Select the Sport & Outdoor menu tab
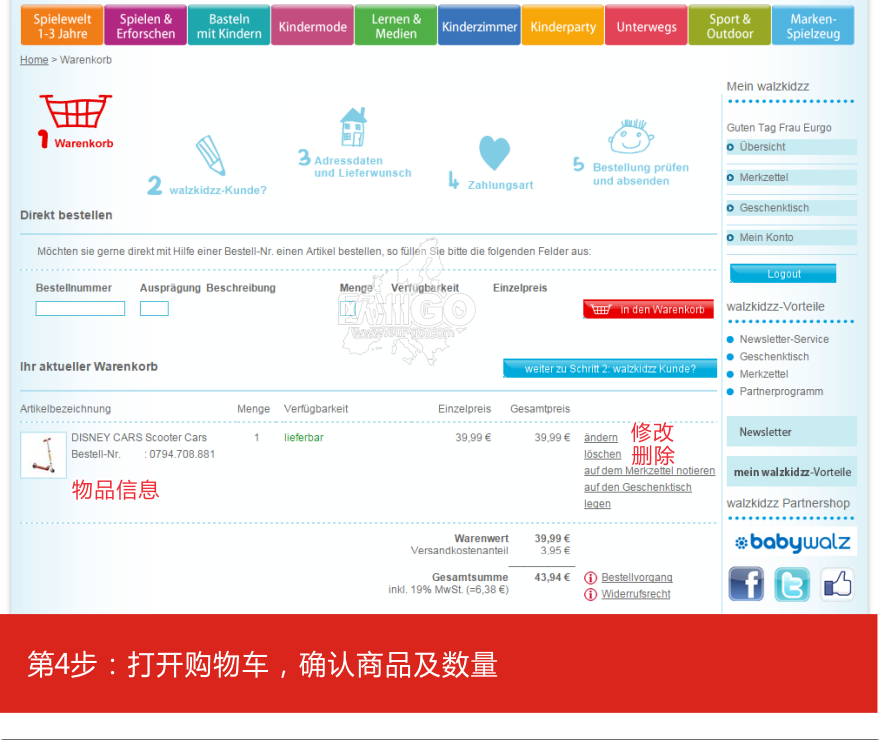The width and height of the screenshot is (879, 740). tap(729, 27)
